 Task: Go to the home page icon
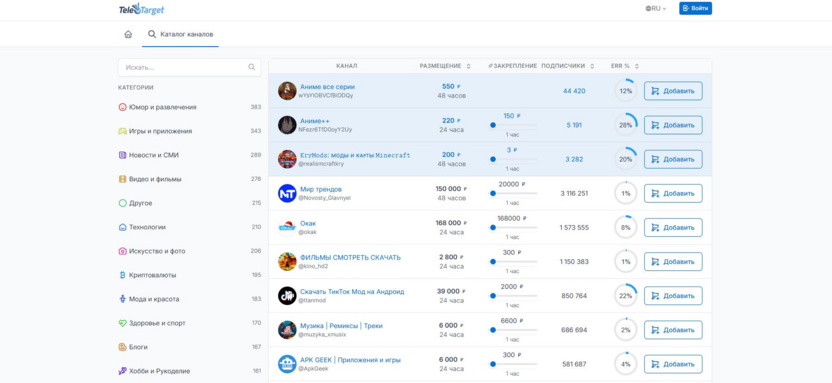(x=128, y=34)
